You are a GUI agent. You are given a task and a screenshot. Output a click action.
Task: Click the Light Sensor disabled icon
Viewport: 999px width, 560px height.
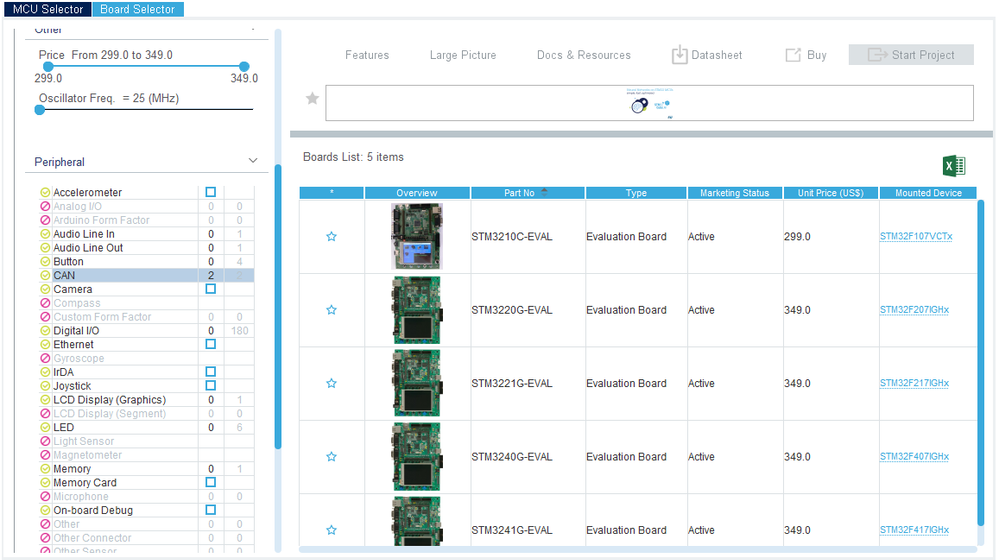[x=45, y=441]
